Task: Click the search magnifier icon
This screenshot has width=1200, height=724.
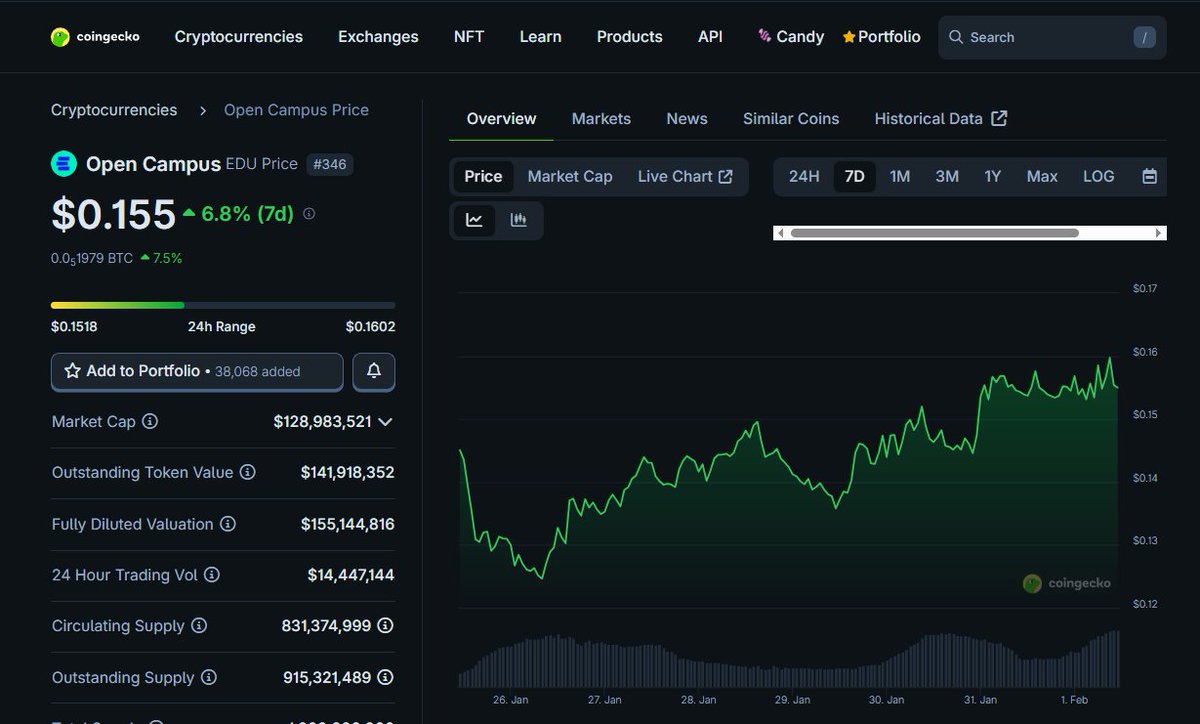Action: (956, 37)
